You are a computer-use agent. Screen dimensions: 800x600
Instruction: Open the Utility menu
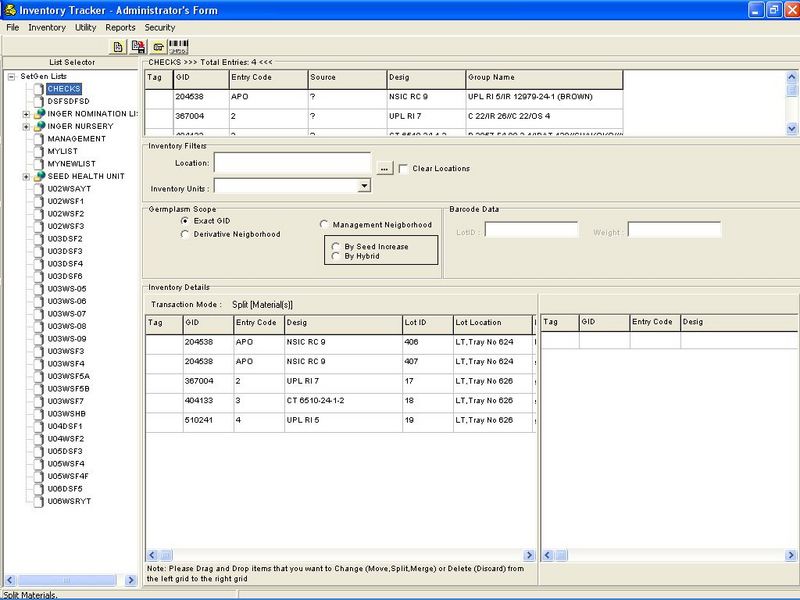pos(86,28)
